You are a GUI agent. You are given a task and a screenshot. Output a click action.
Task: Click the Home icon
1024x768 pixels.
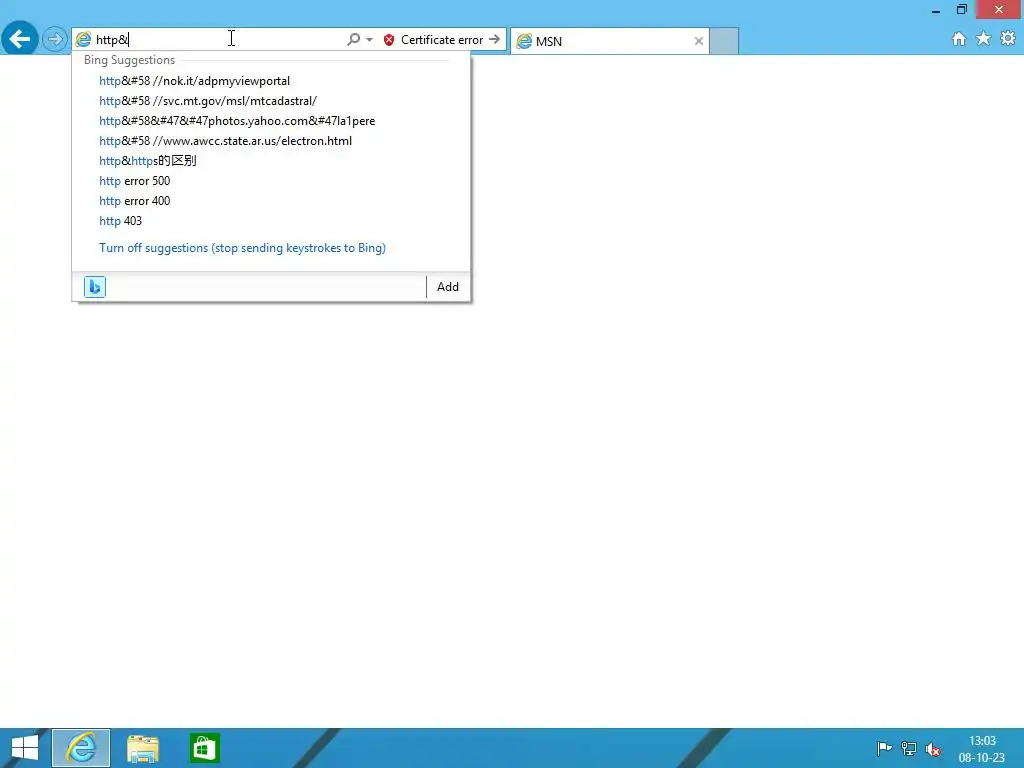click(x=959, y=39)
